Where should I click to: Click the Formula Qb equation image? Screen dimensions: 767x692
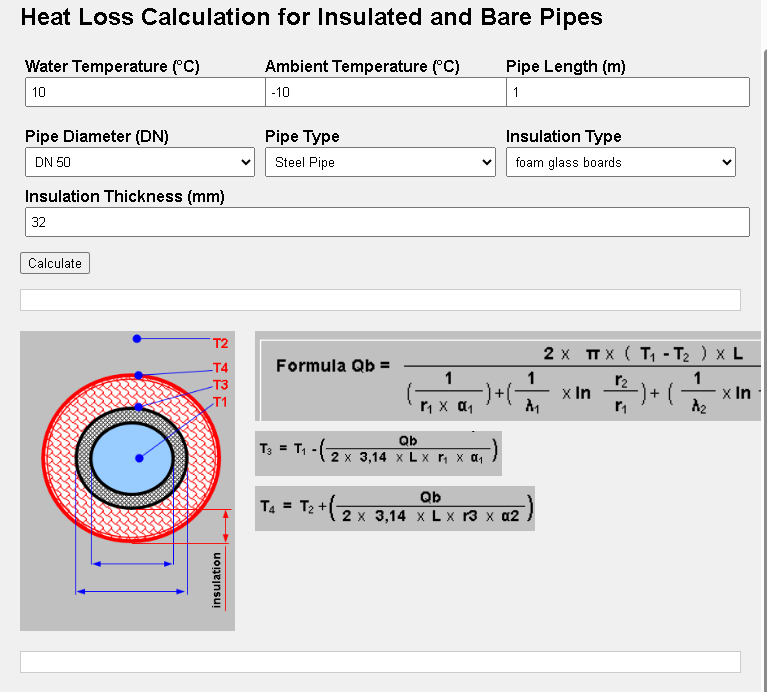508,376
